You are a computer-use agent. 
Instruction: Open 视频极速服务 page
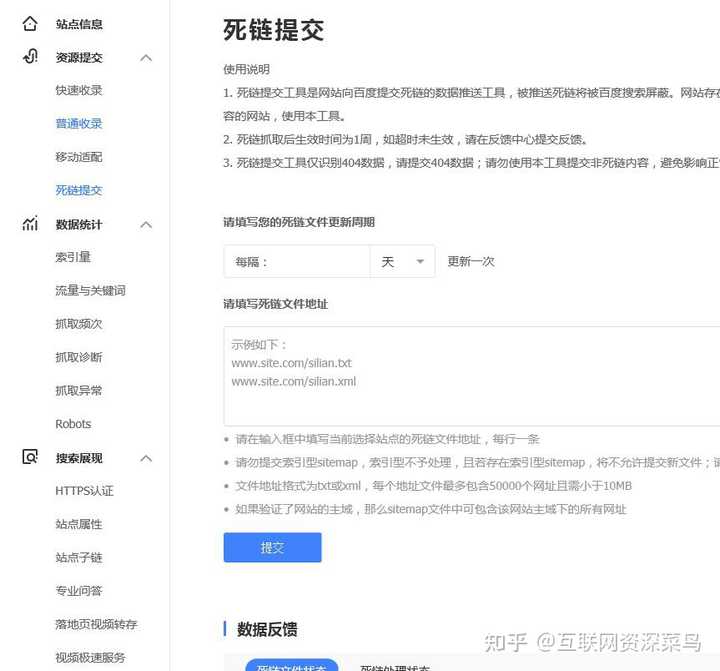(90, 658)
